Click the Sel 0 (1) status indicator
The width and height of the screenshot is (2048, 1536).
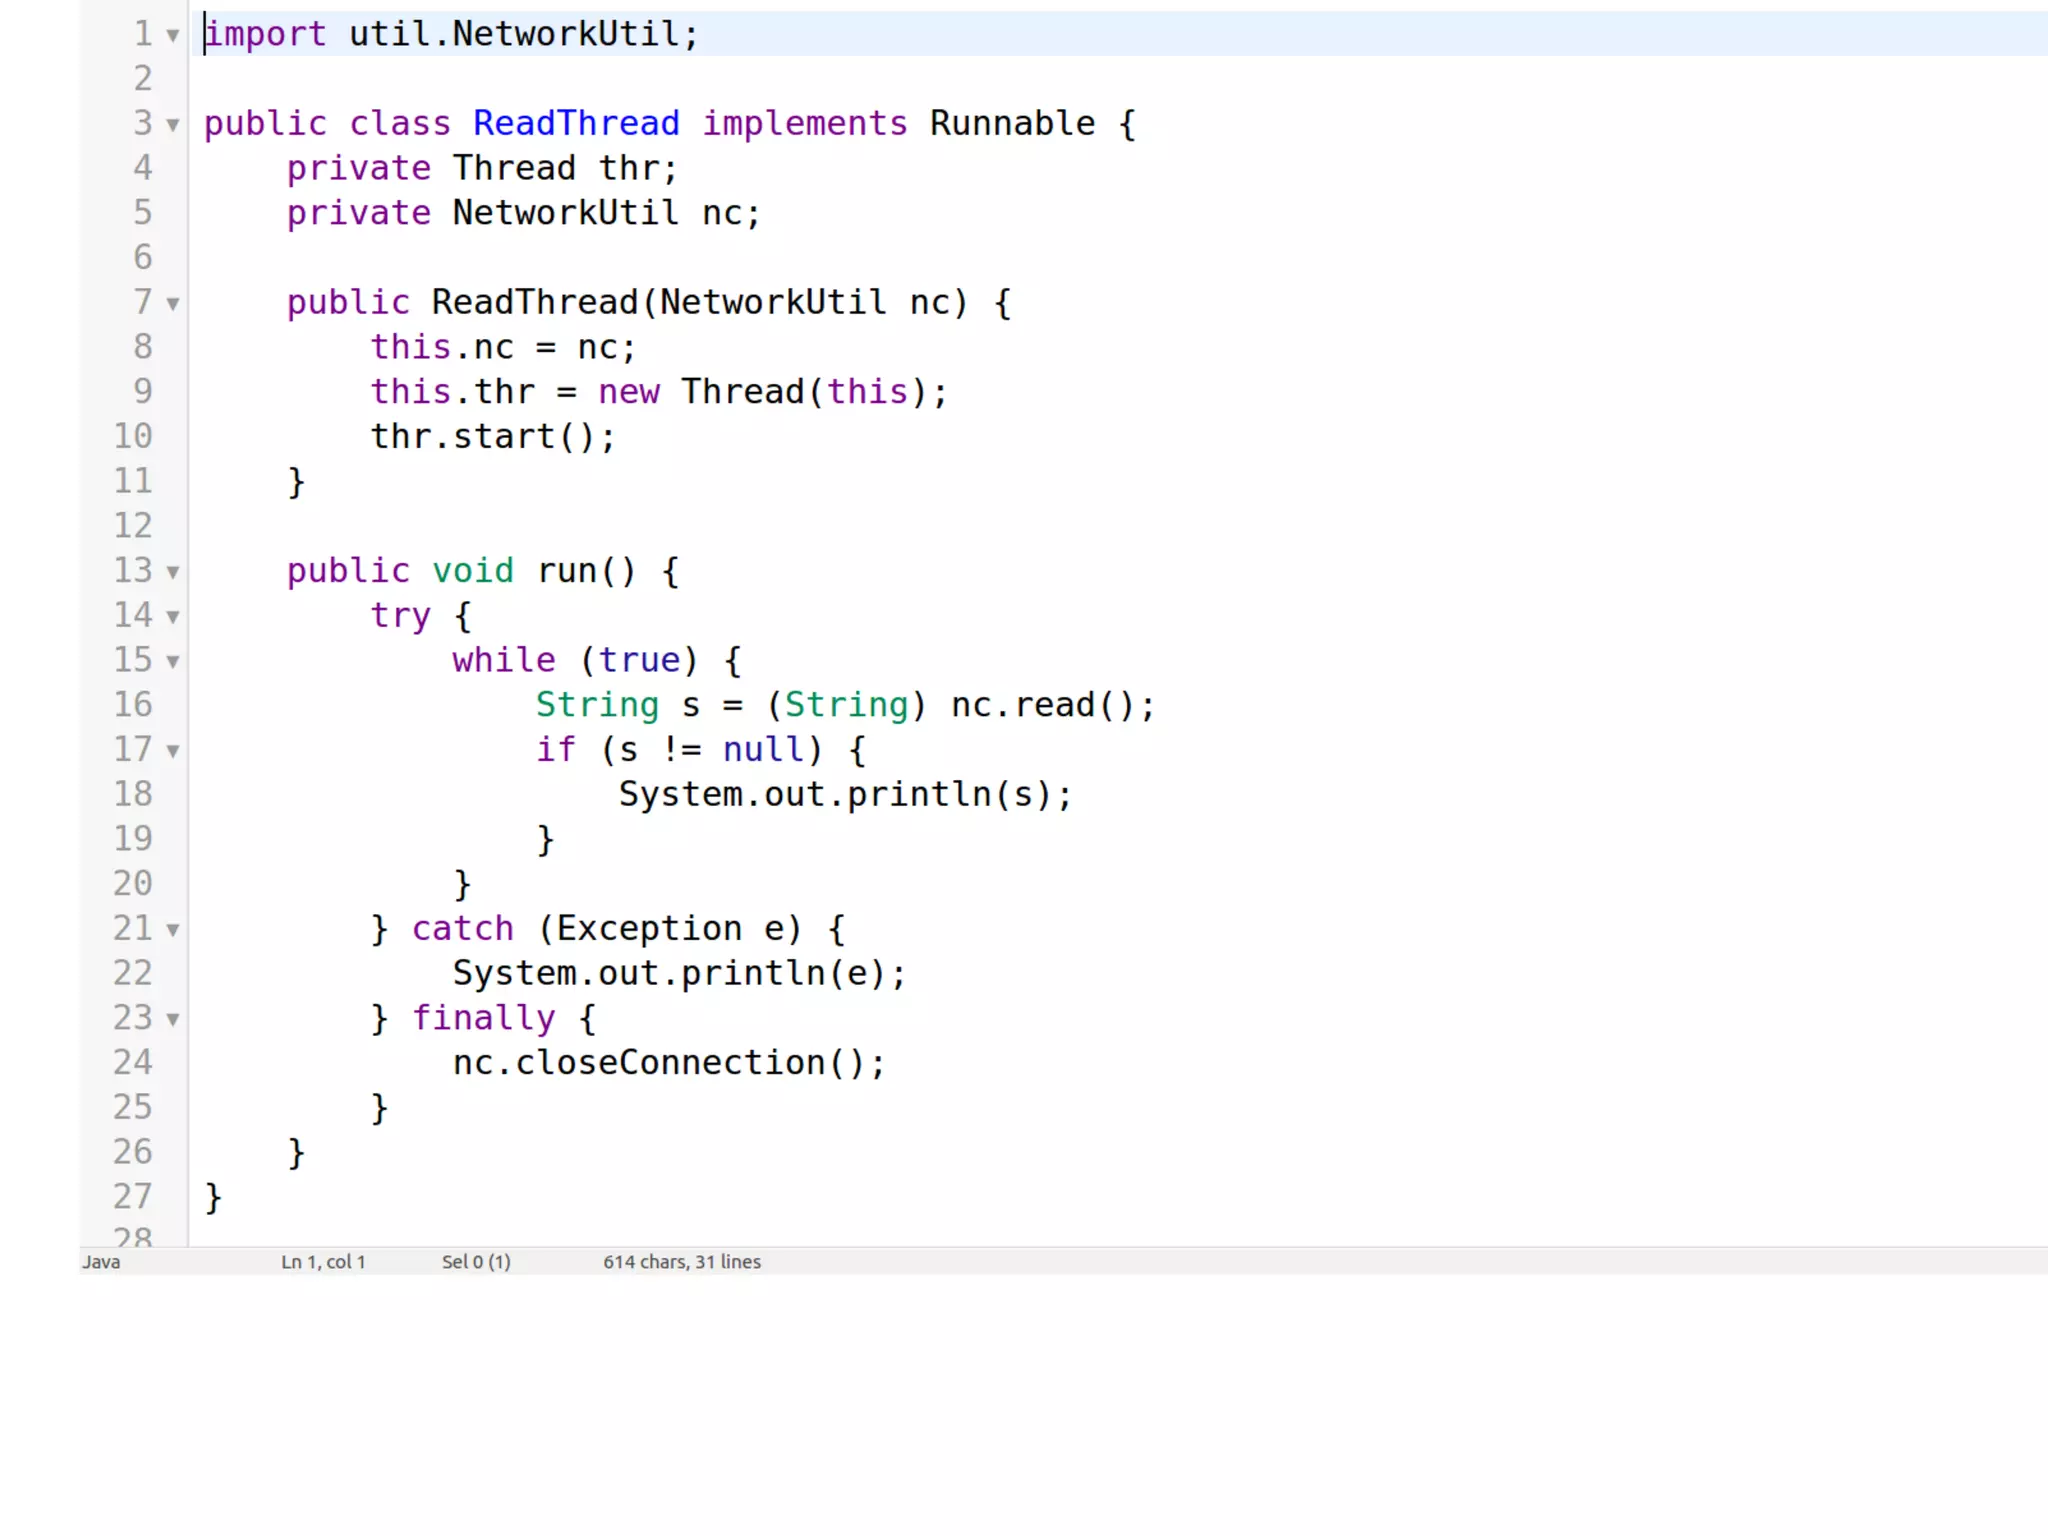[x=476, y=1262]
